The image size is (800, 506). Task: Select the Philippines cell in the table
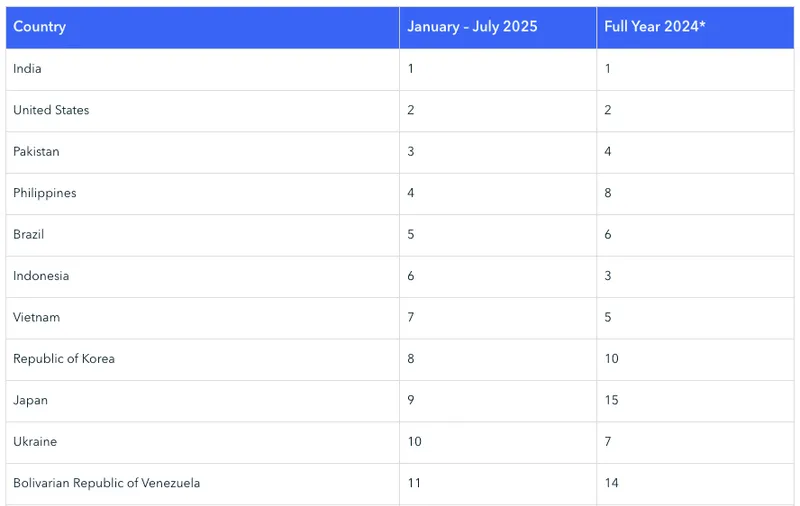coord(45,193)
